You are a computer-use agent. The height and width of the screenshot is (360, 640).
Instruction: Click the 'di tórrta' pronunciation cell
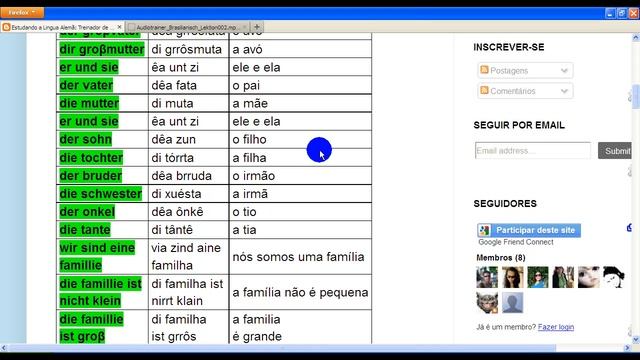(189, 158)
